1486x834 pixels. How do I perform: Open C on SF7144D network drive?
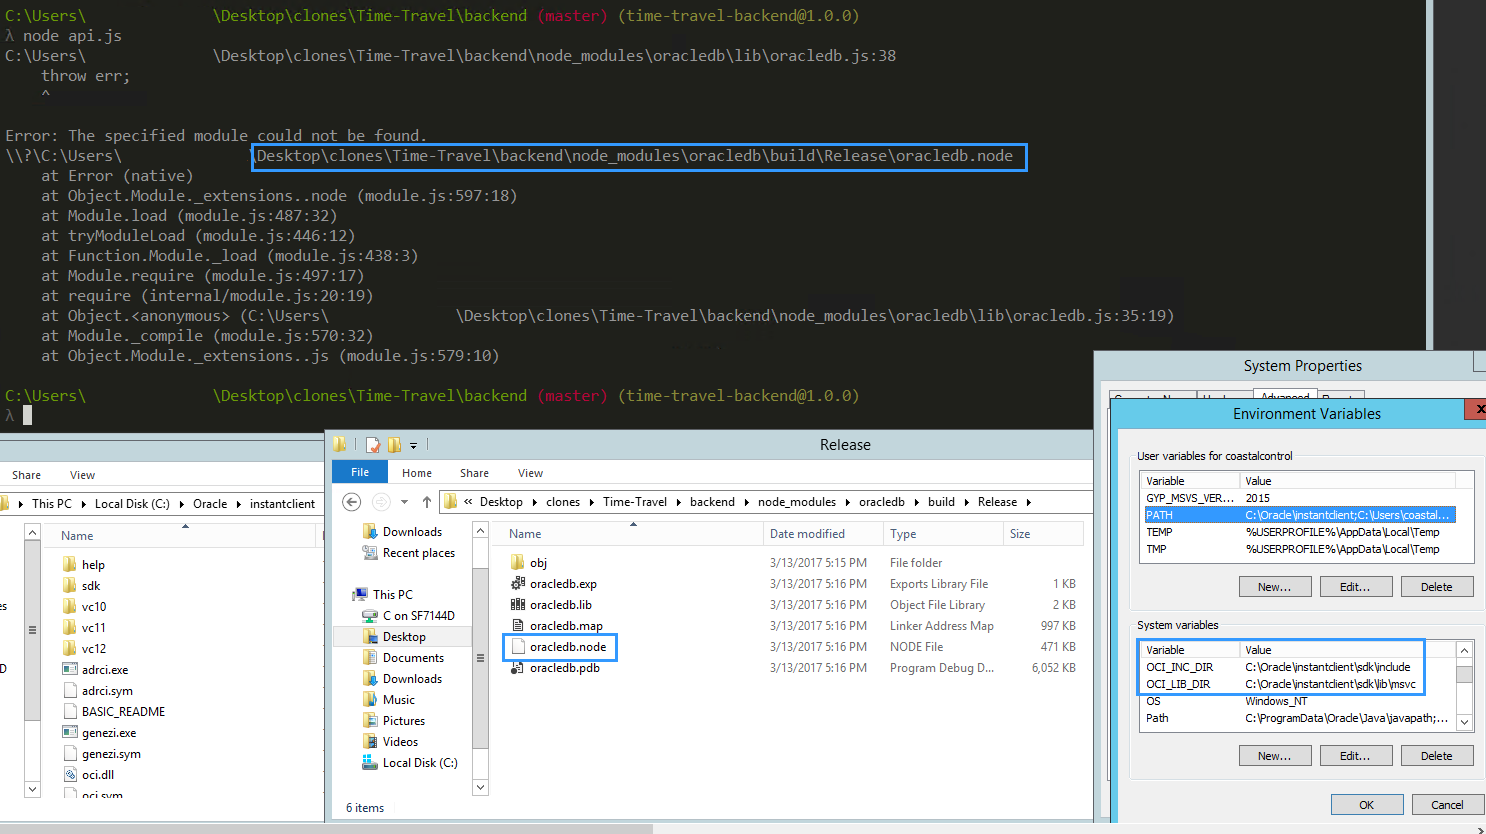pyautogui.click(x=417, y=616)
